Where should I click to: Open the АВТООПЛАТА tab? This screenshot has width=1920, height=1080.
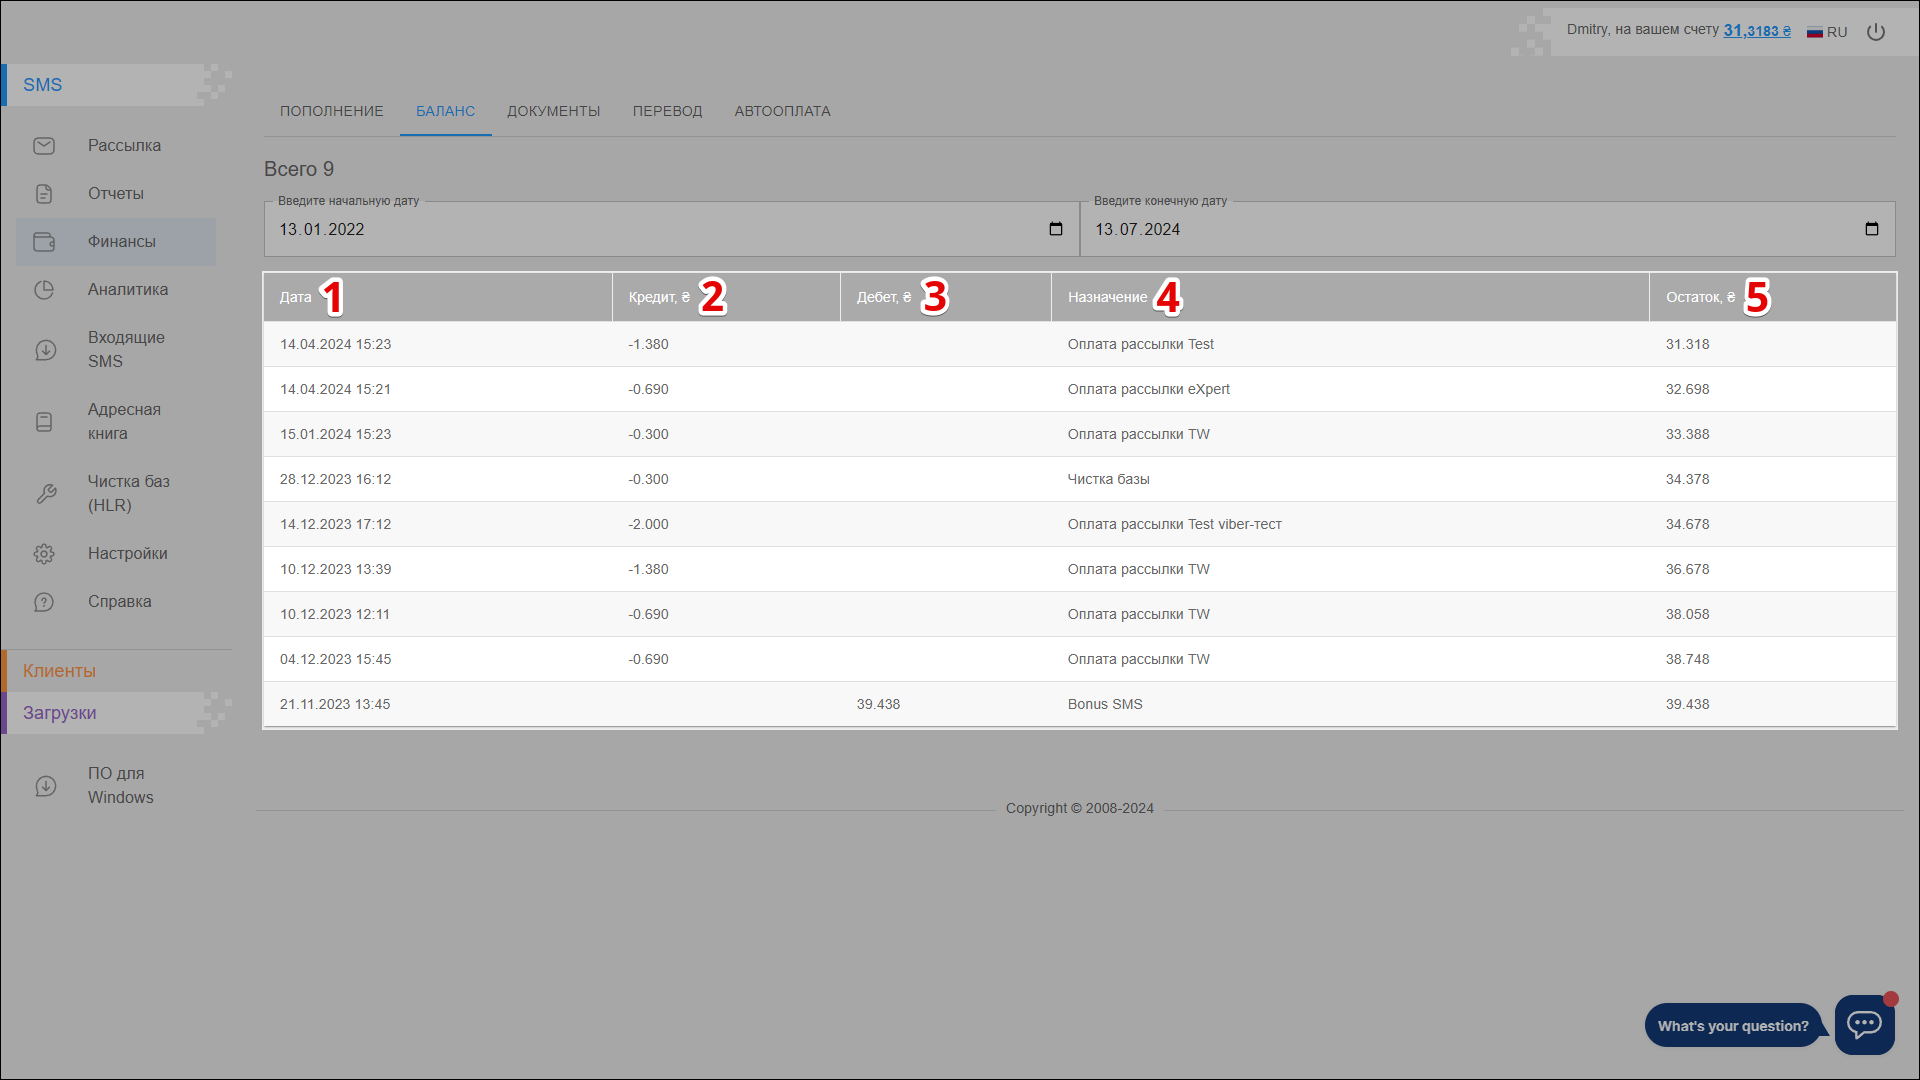coord(782,111)
